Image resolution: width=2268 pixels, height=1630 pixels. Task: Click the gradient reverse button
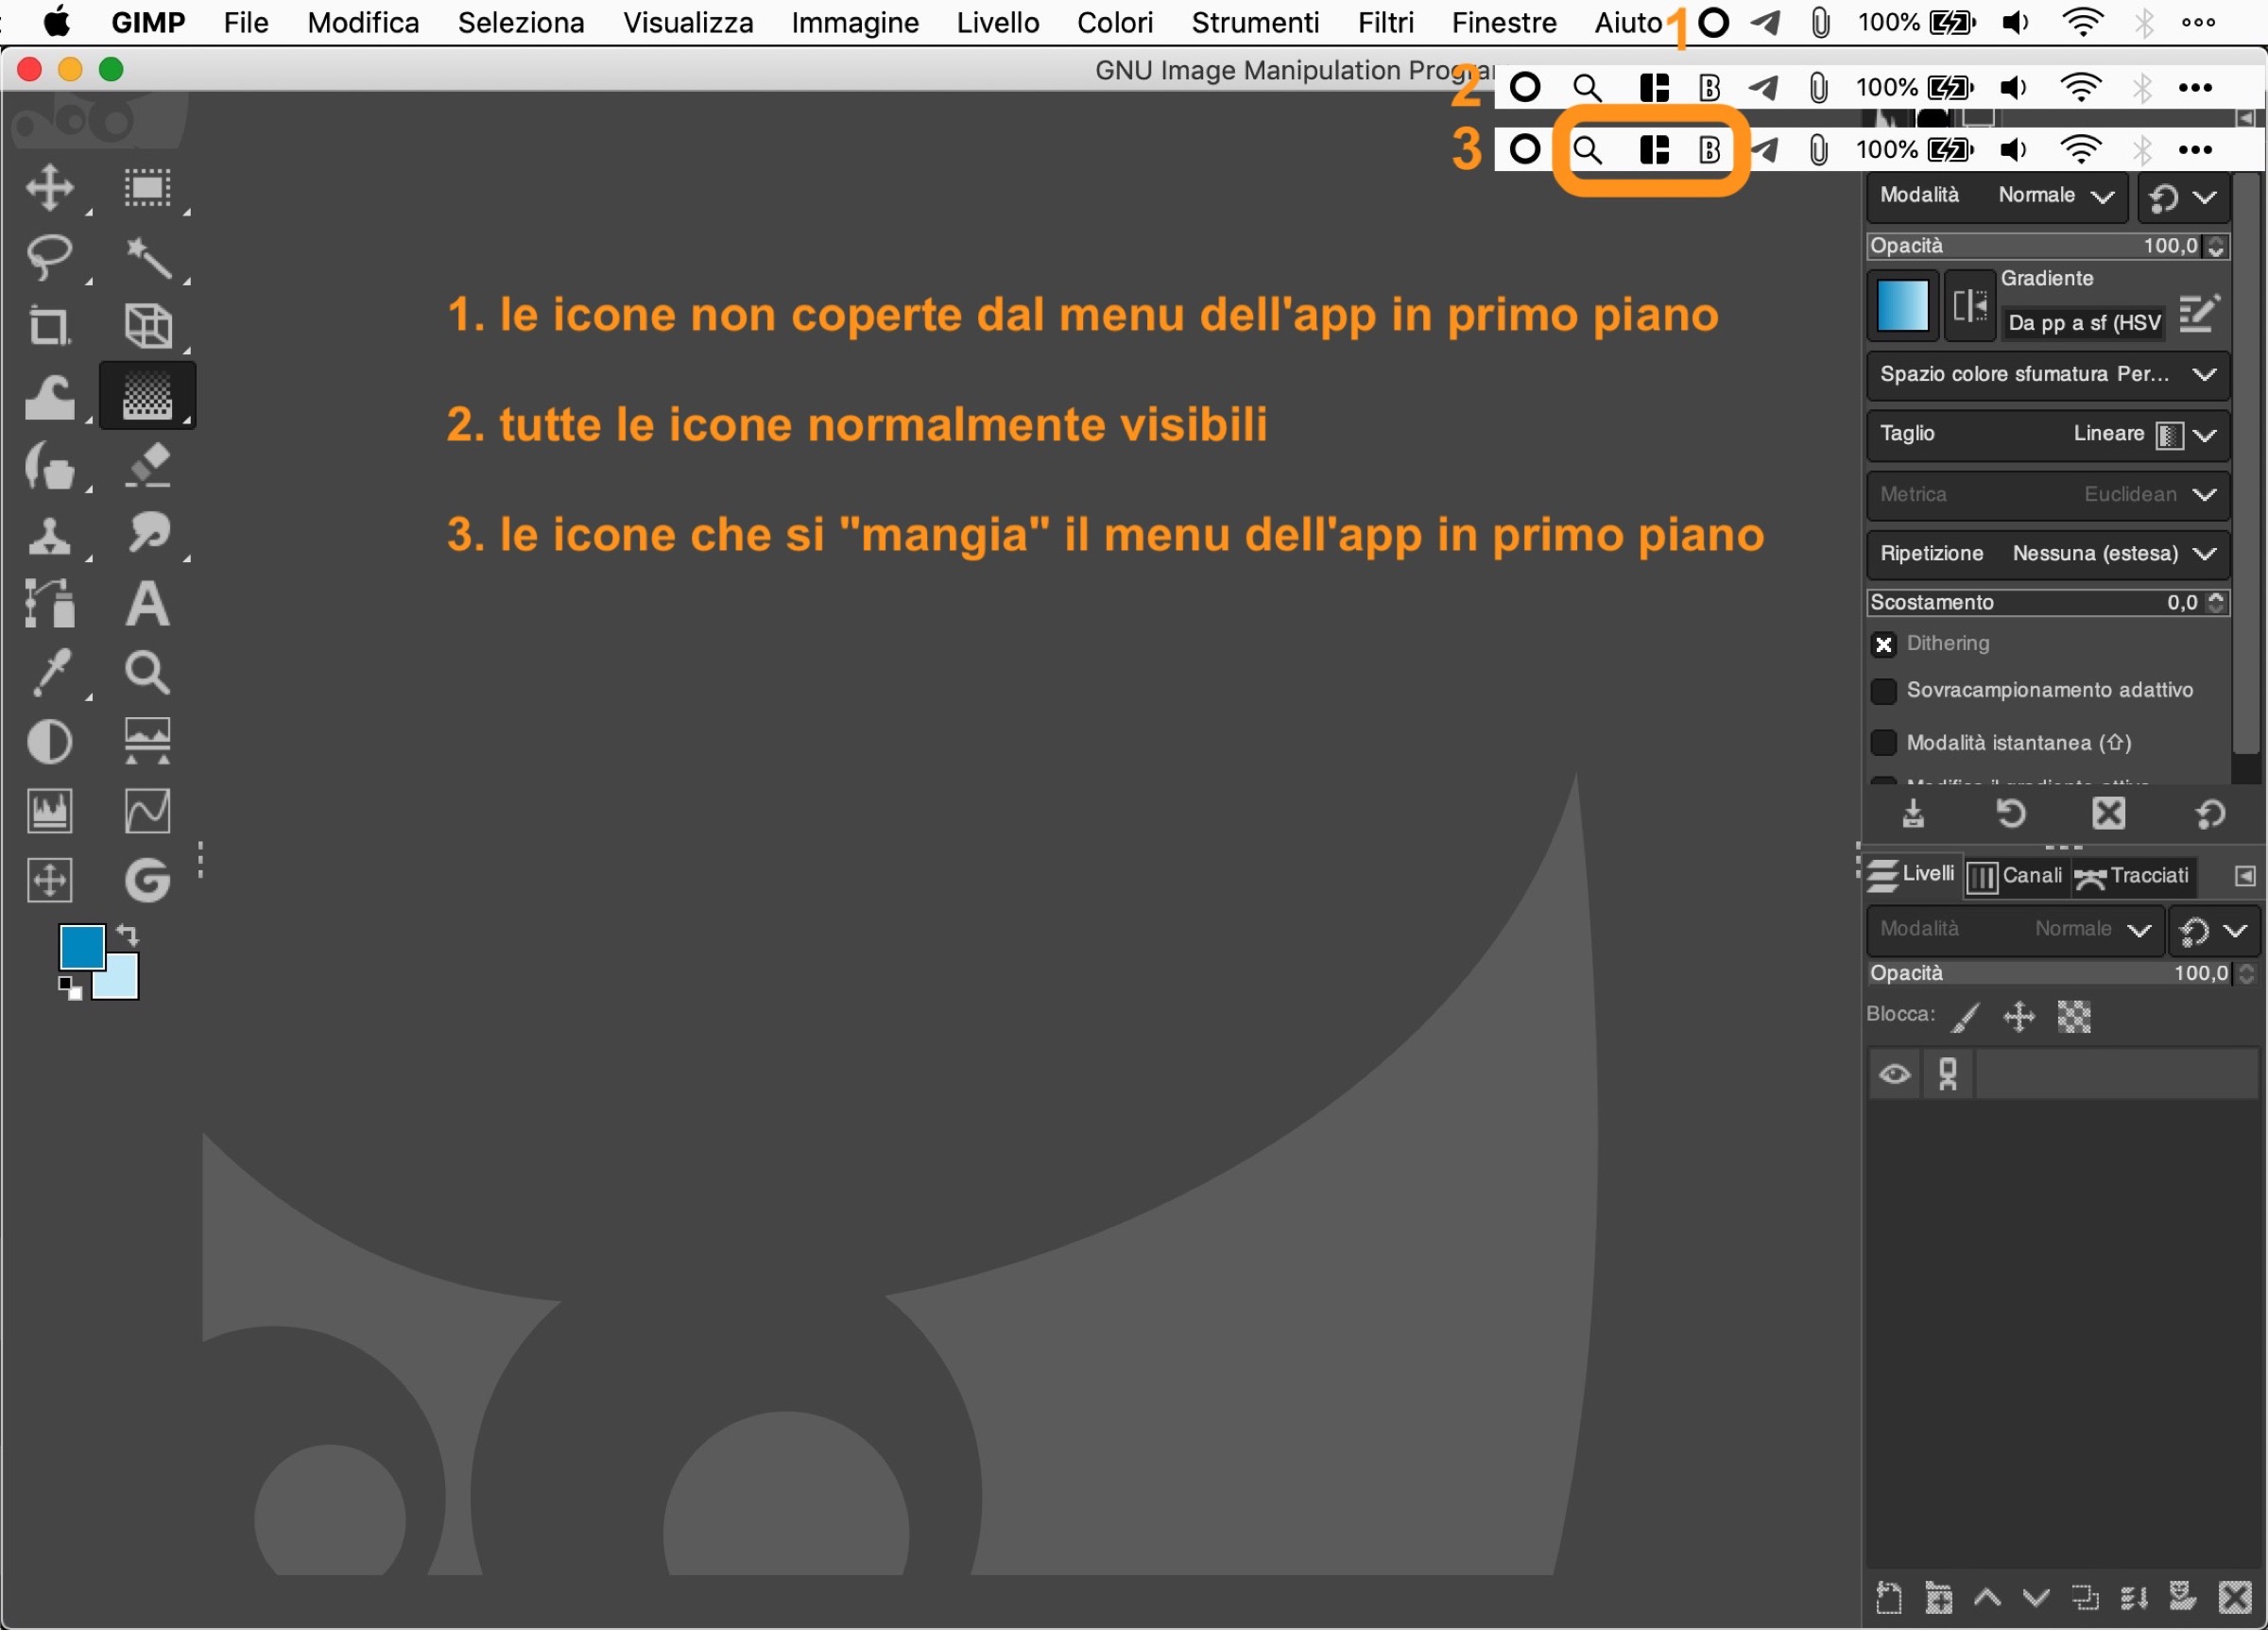(x=1969, y=307)
